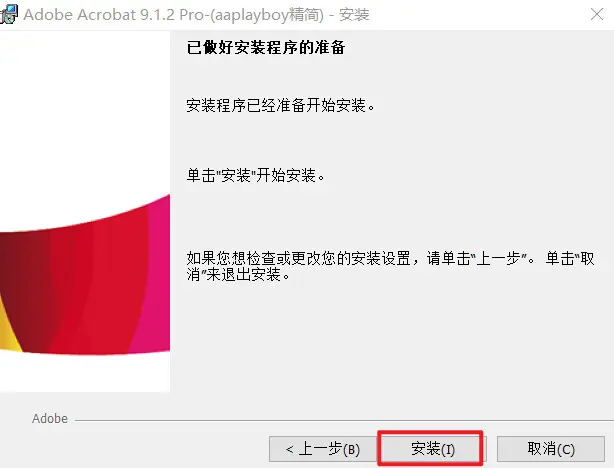The width and height of the screenshot is (614, 468).
Task: Click the horizontal separator line beside Adobe
Action: tap(344, 421)
